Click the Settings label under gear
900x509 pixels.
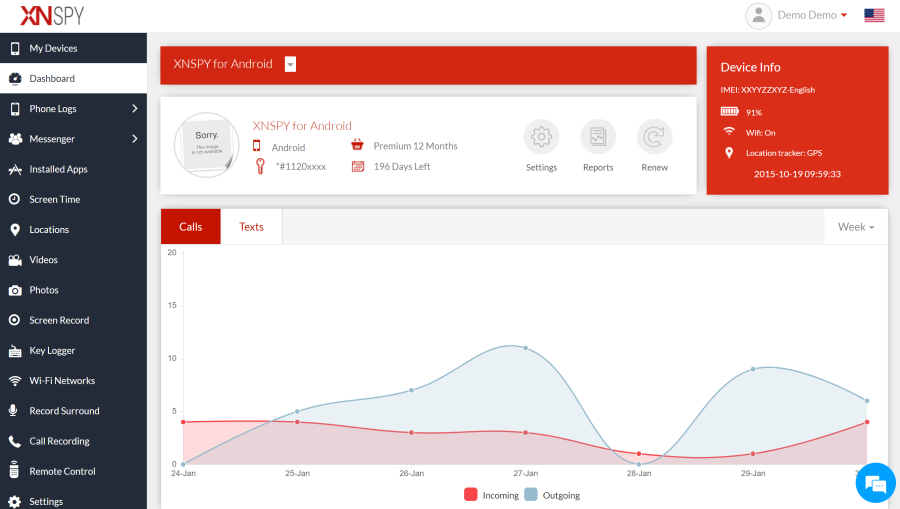541,168
